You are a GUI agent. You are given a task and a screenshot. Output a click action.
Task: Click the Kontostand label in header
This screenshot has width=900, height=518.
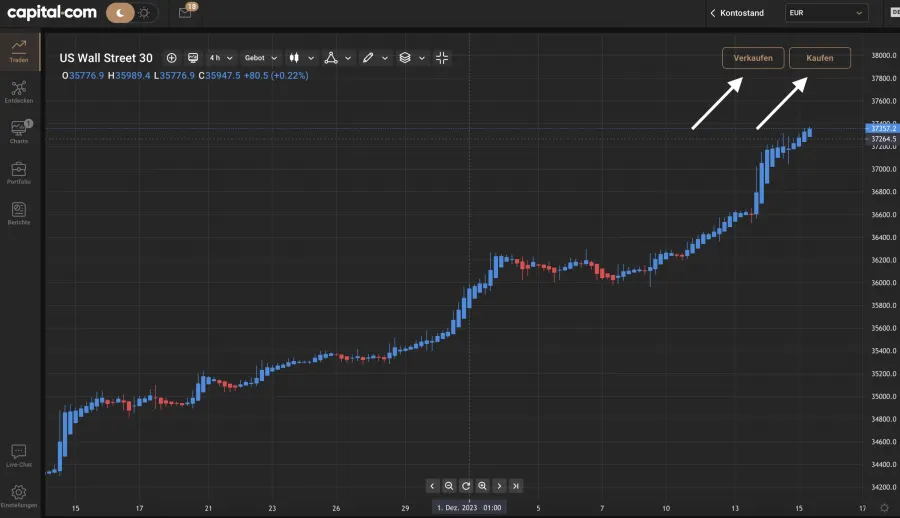coord(742,13)
